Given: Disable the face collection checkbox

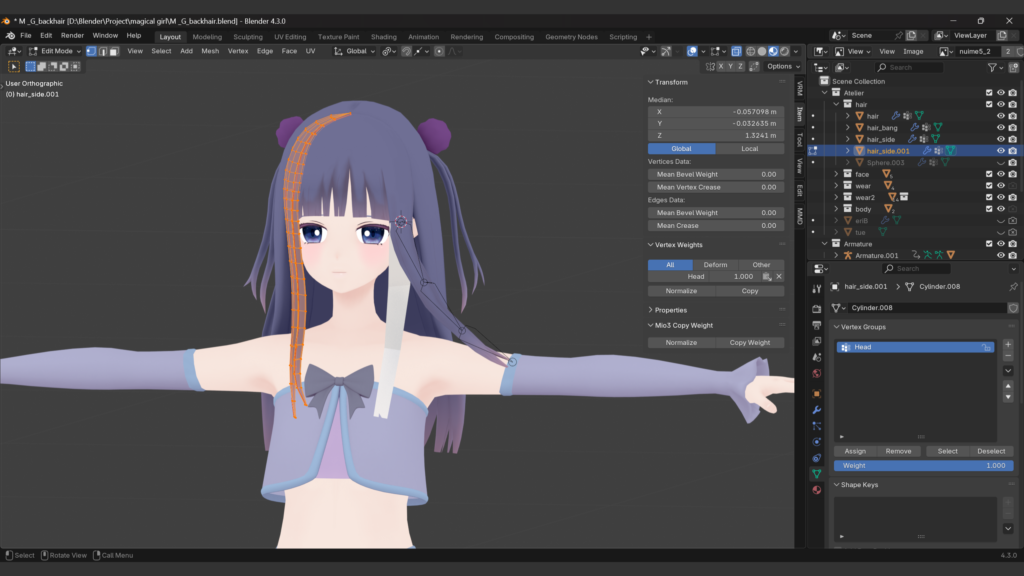Looking at the screenshot, I should tap(989, 173).
